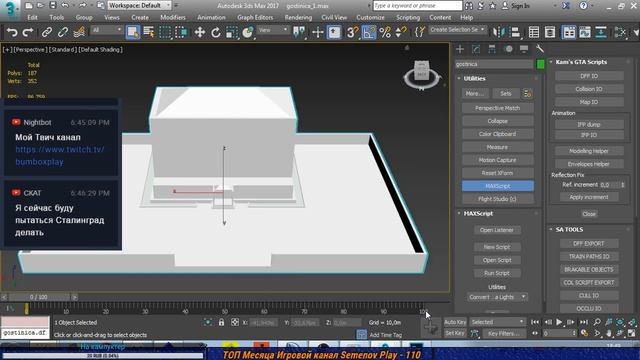
Task: Pick Rectangular Selection Region tool
Action: click(165, 32)
